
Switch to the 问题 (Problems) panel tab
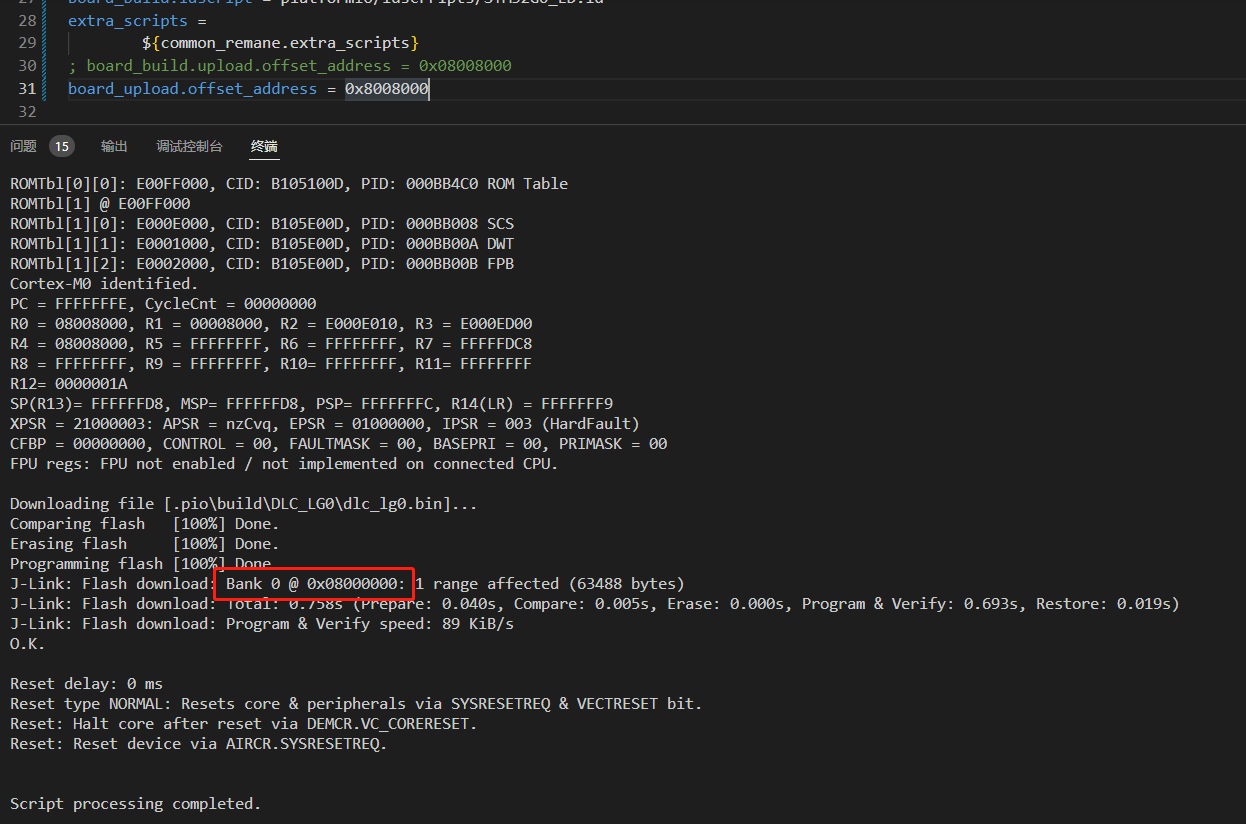click(x=22, y=146)
